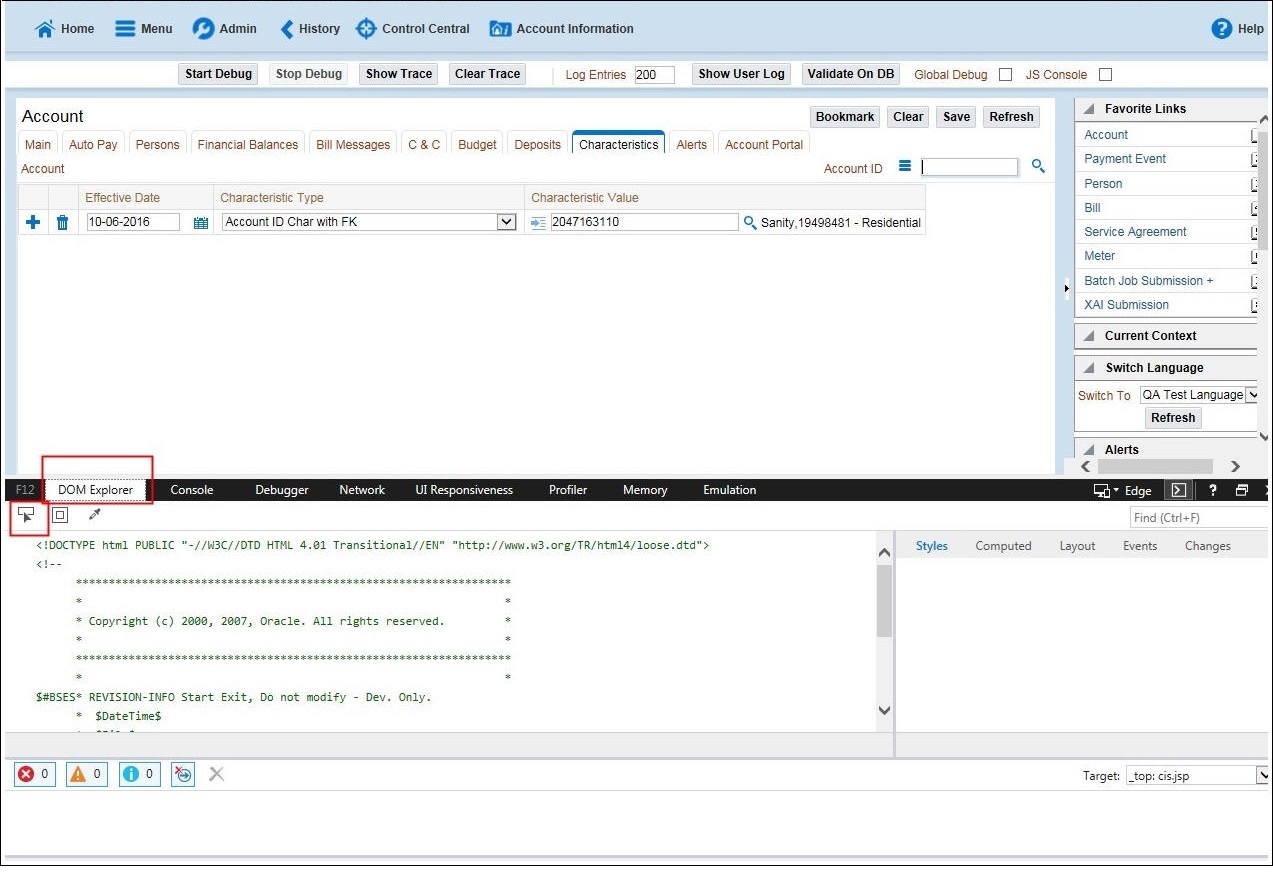Enable the Global Debug checkbox
Screen dimensions: 1273x894
tap(1004, 74)
